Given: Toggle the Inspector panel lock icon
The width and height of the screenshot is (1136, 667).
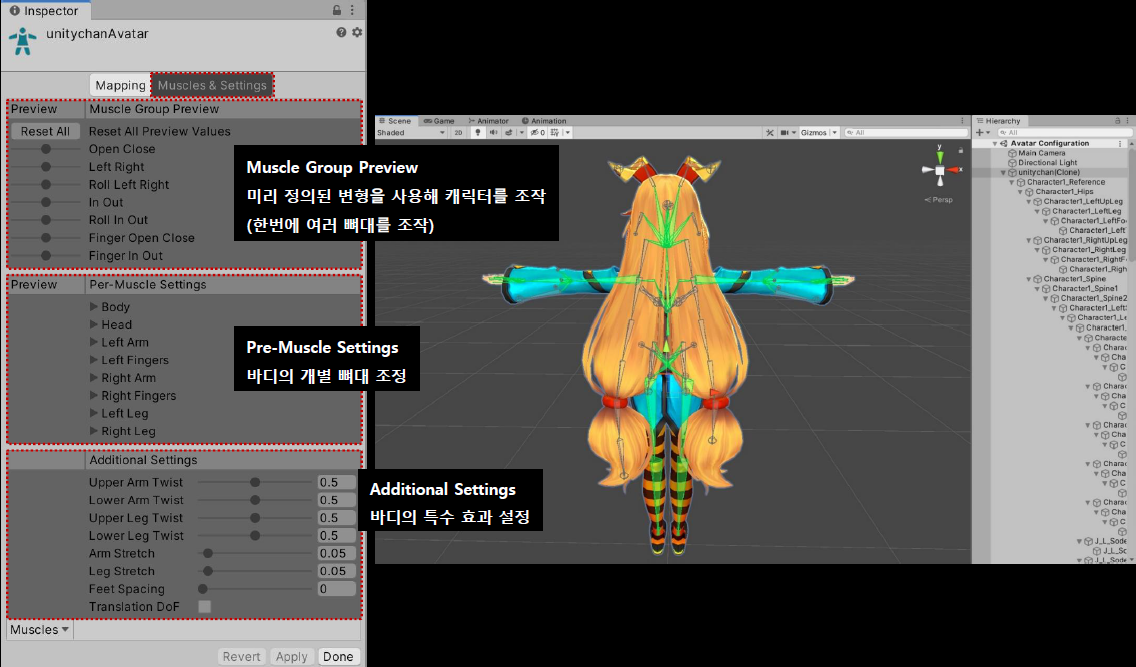Looking at the screenshot, I should pyautogui.click(x=337, y=10).
